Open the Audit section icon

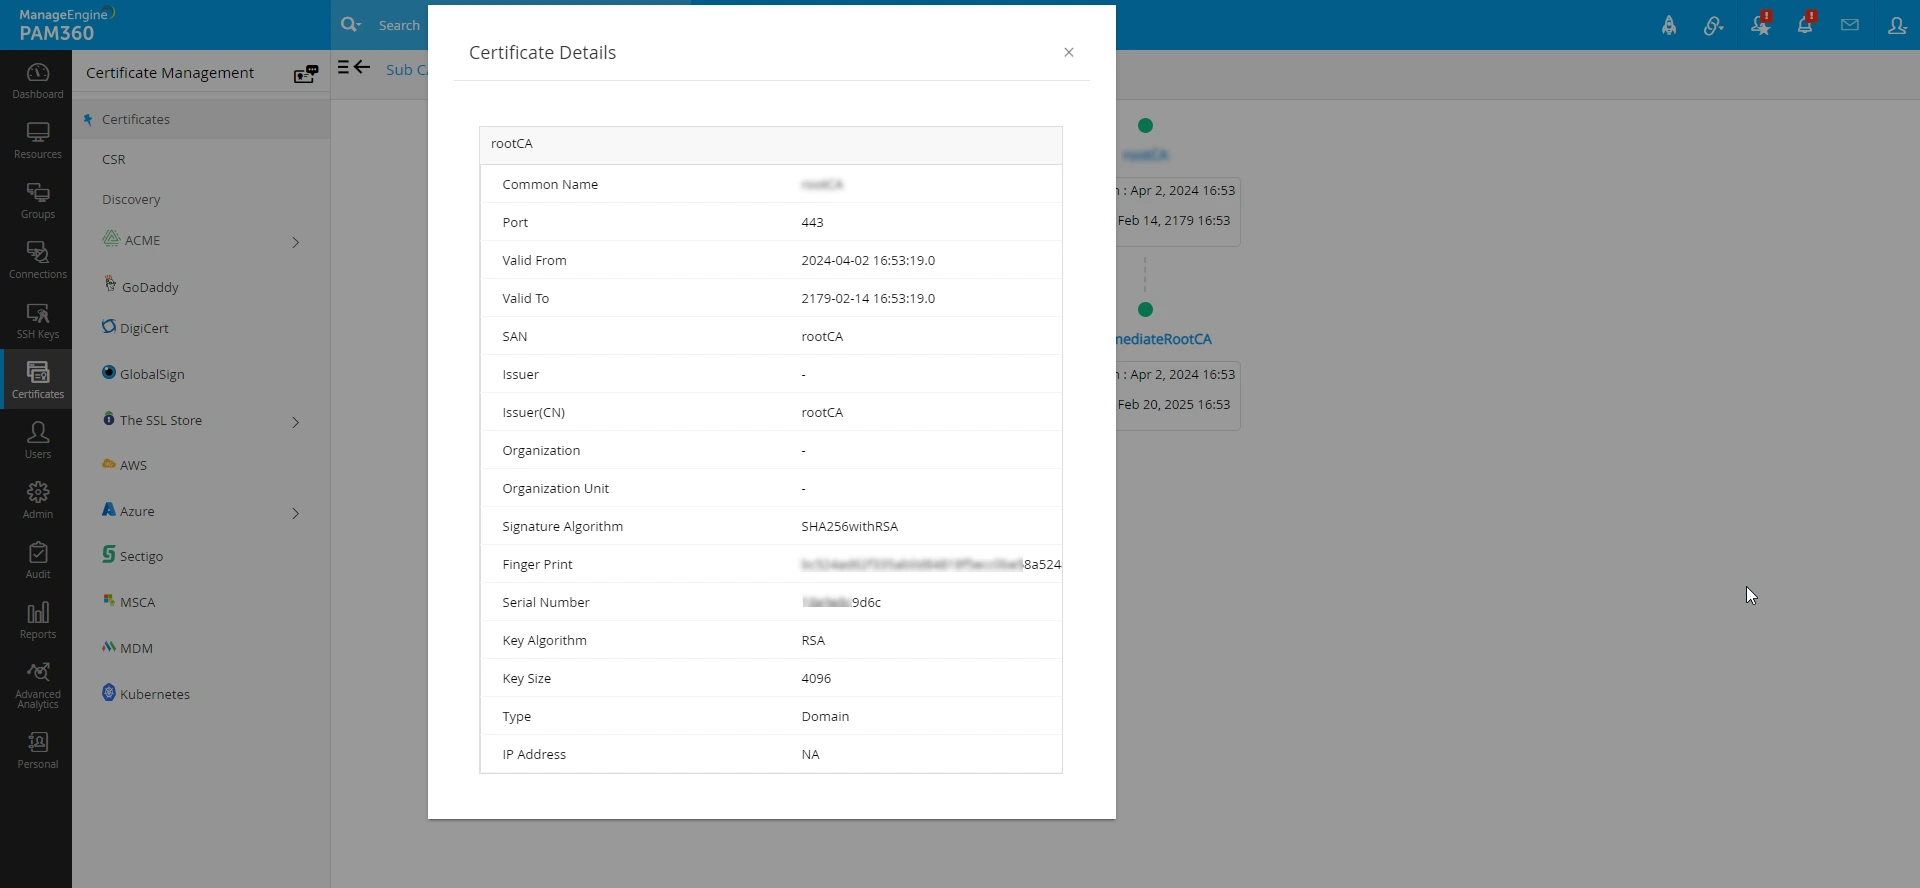click(38, 560)
